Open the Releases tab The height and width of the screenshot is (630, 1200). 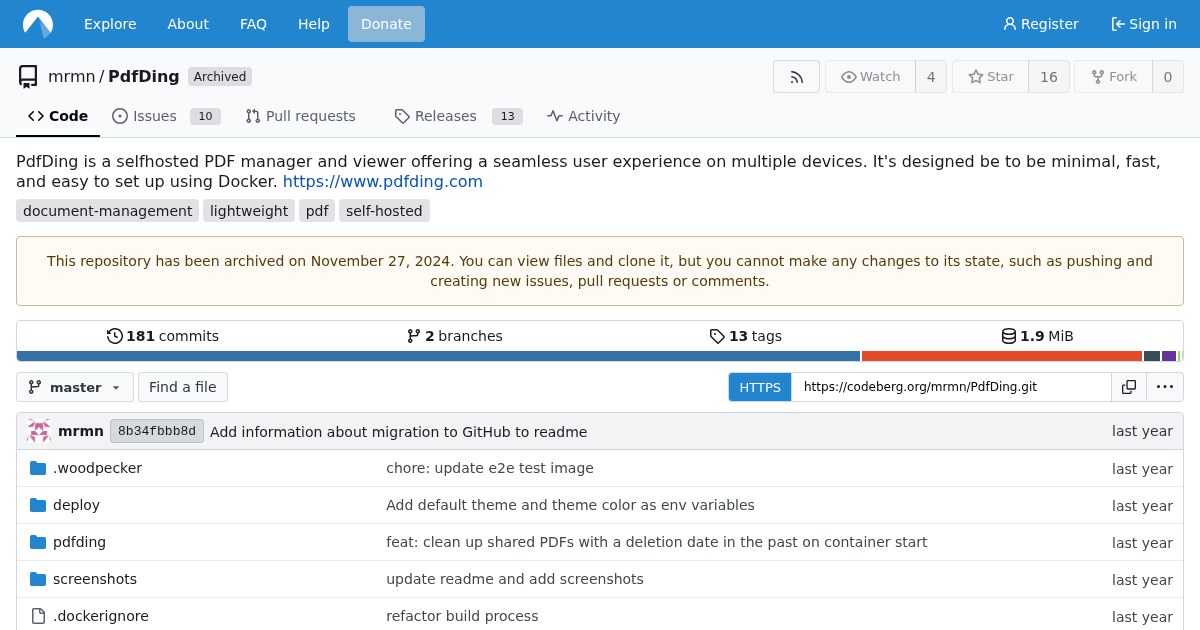[458, 116]
